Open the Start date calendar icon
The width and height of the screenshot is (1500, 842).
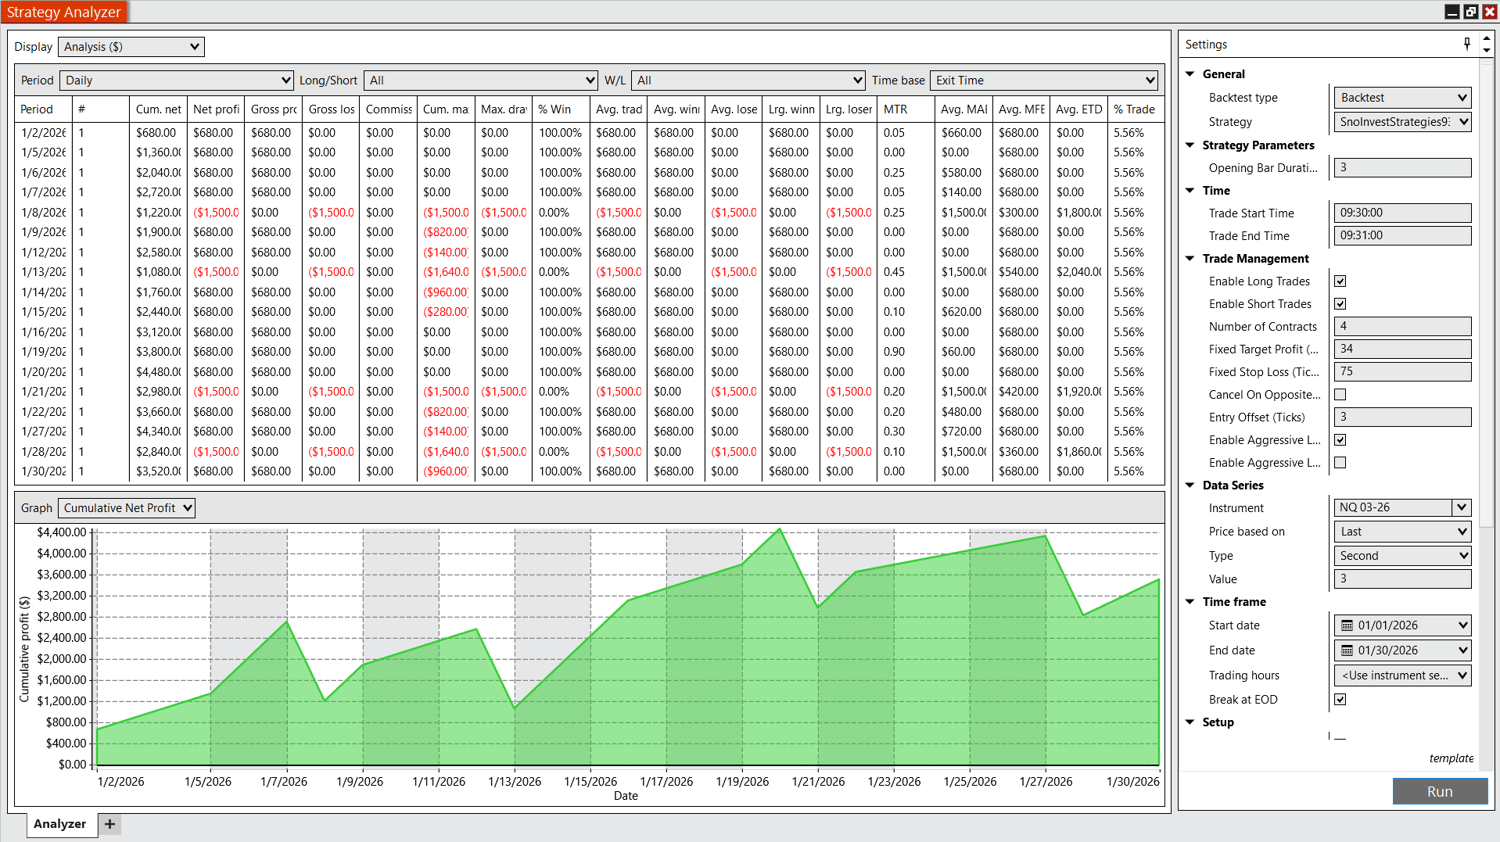click(x=1347, y=626)
